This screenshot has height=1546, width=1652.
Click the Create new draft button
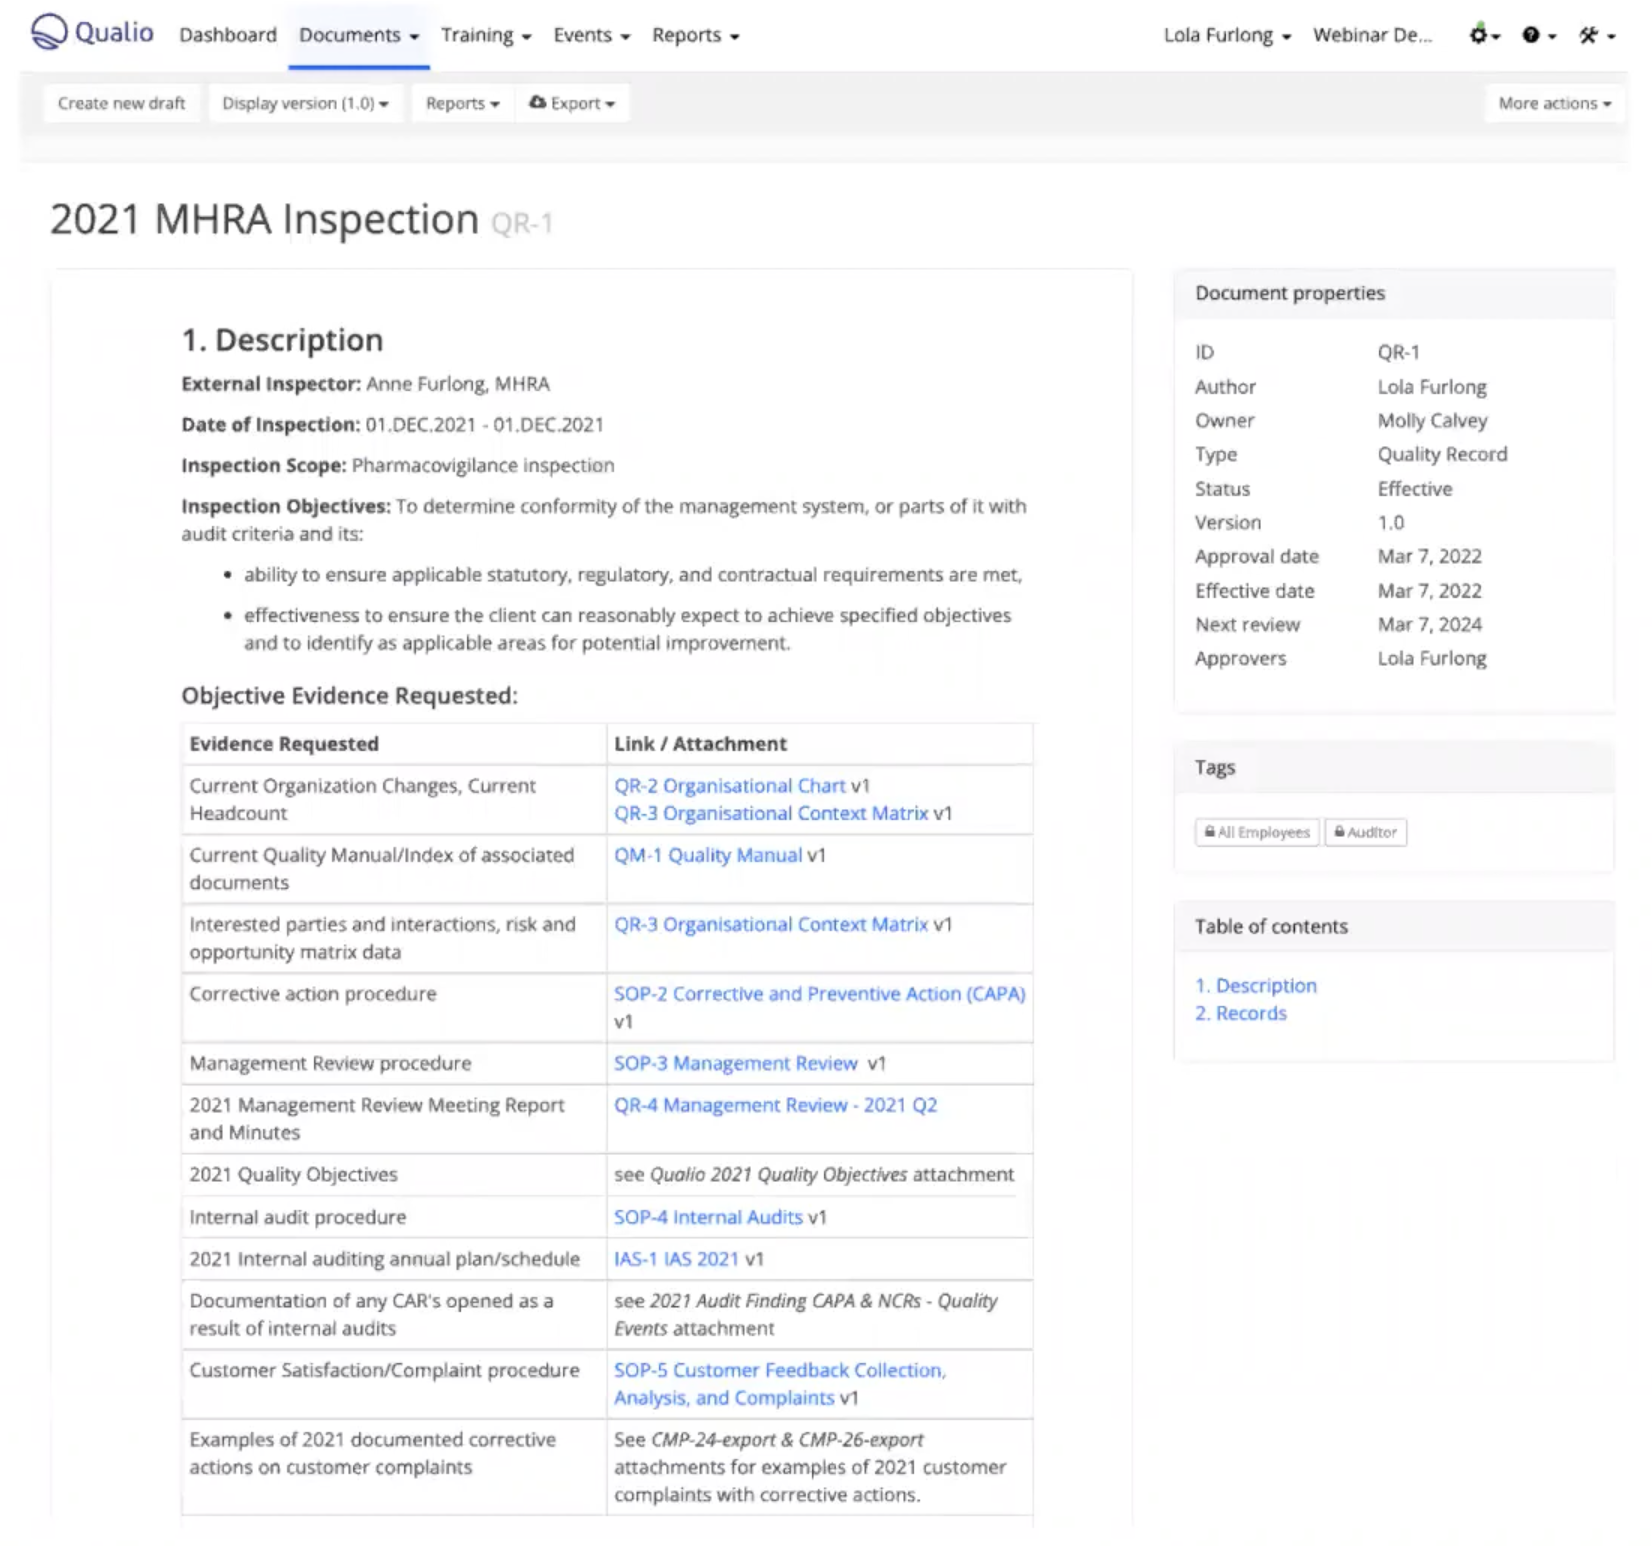(x=121, y=102)
